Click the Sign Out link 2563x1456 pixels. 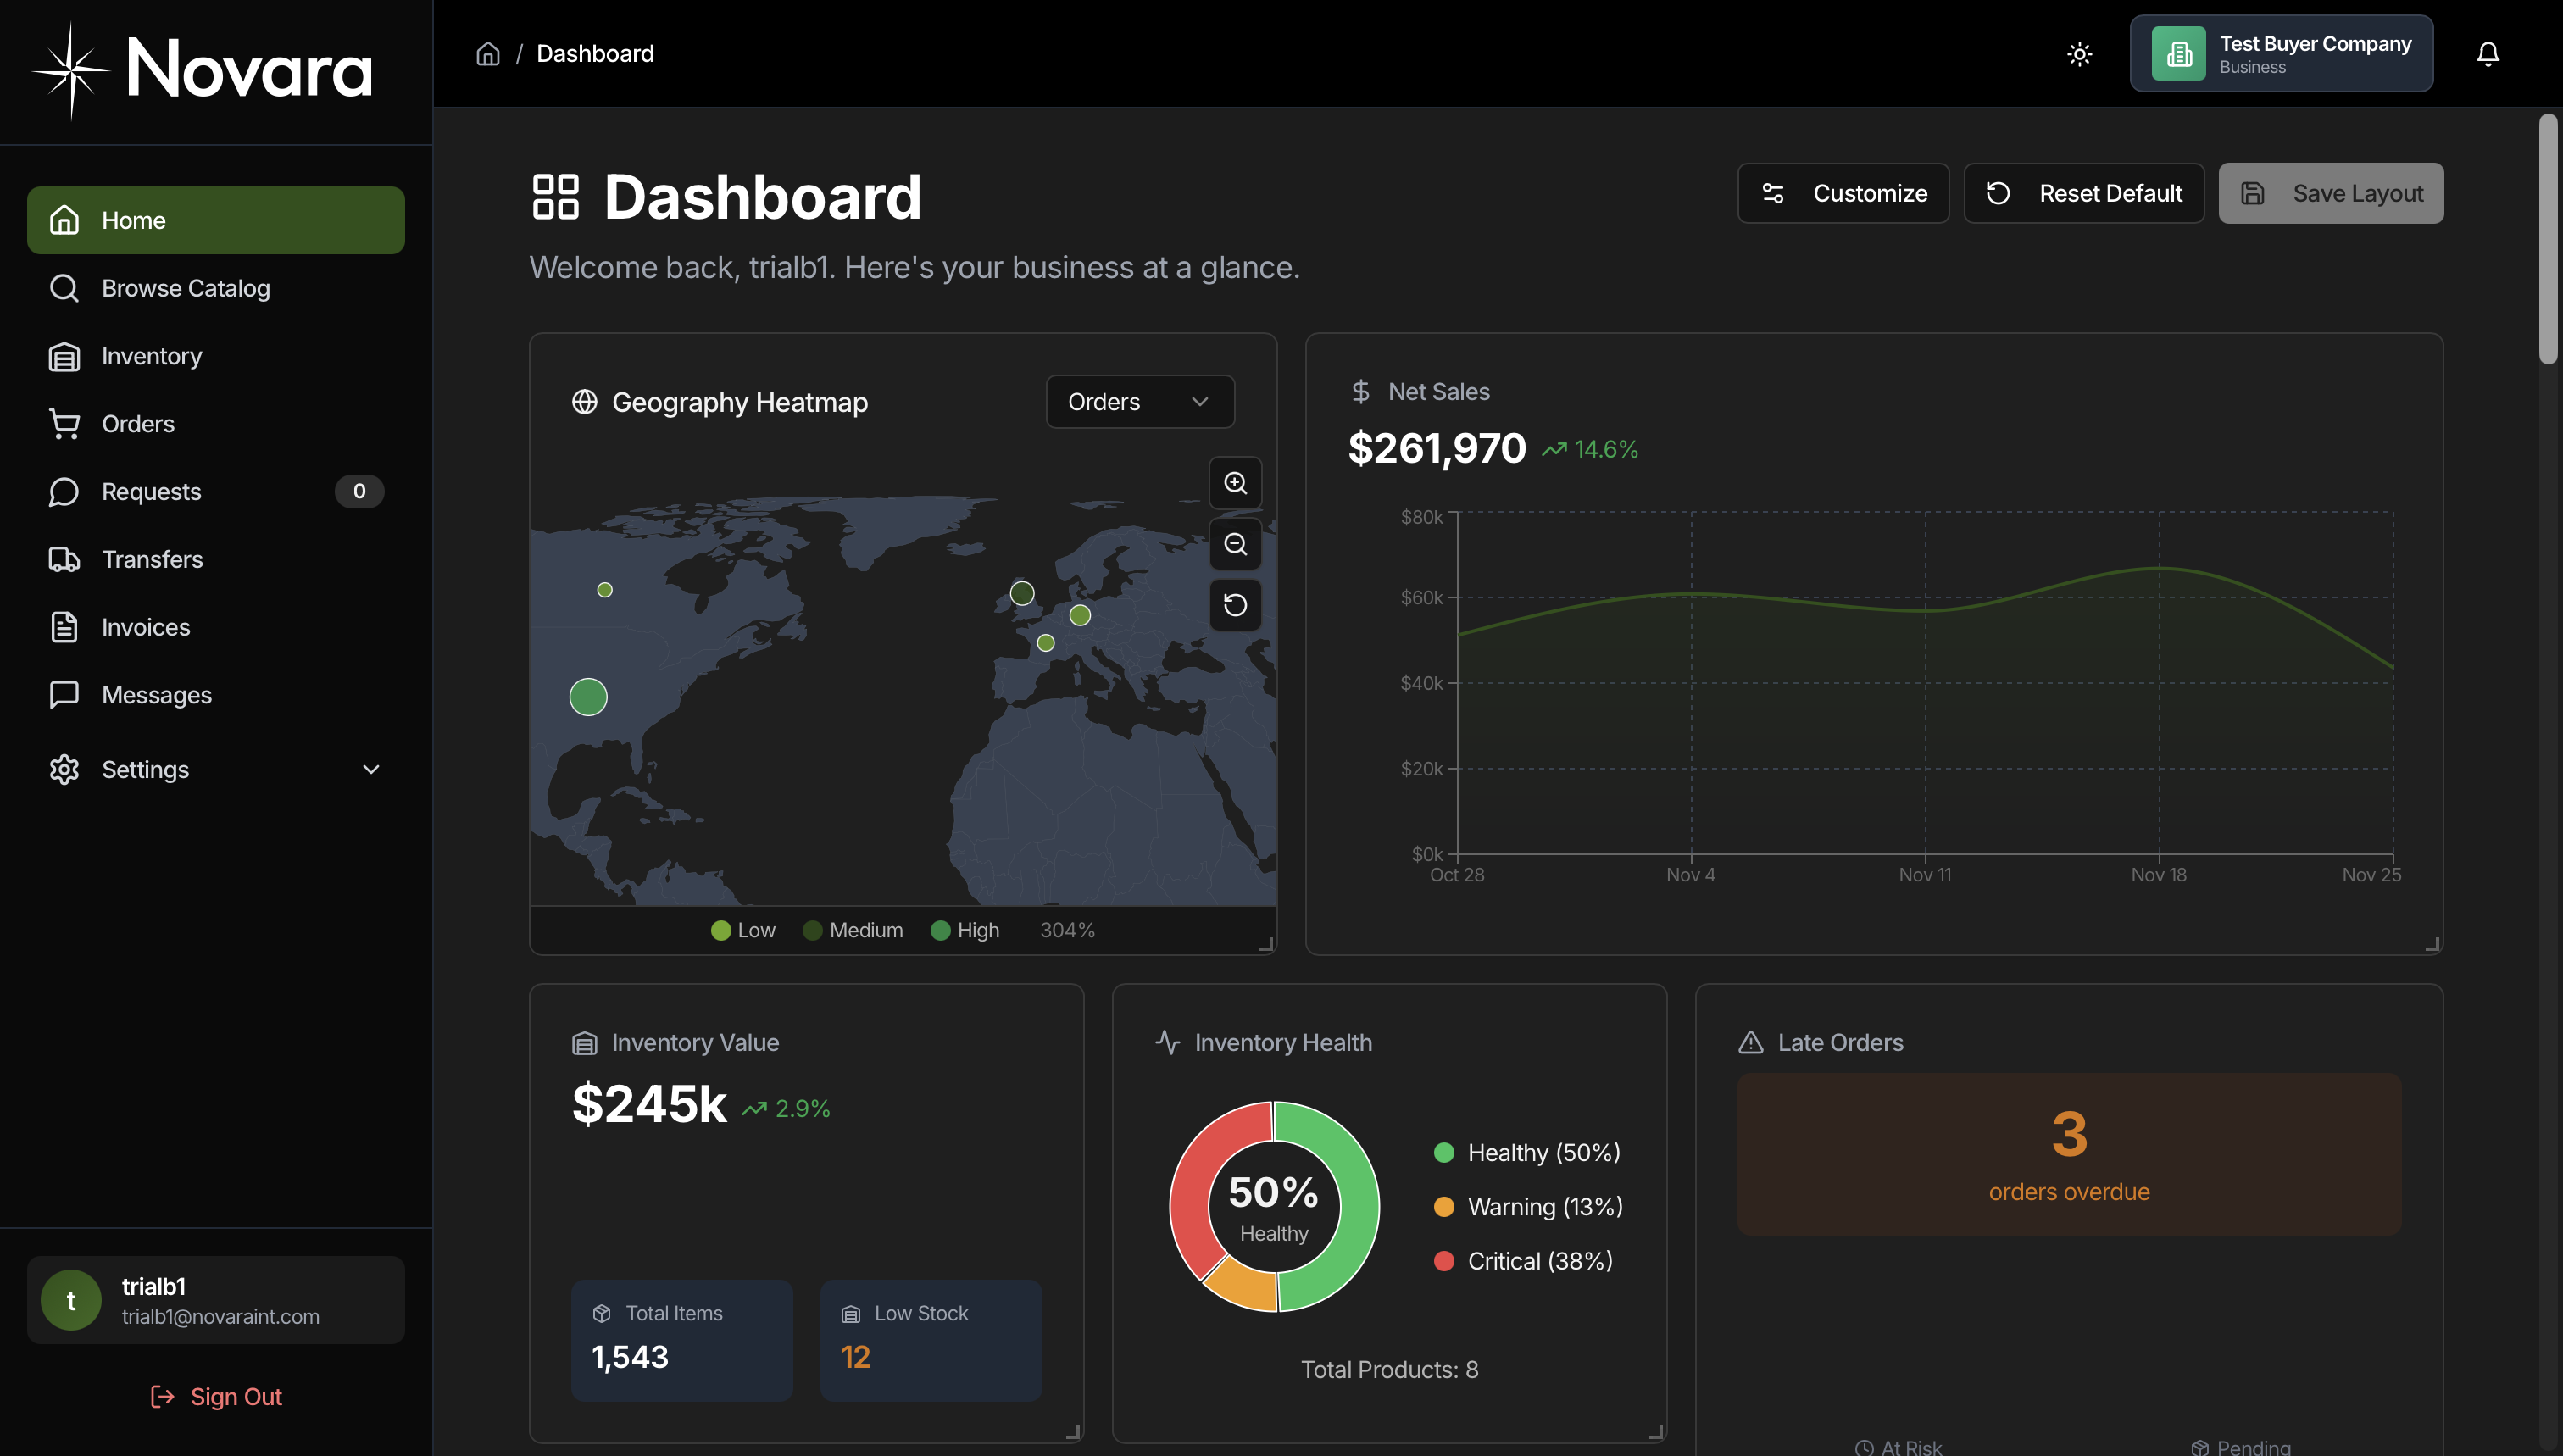216,1396
